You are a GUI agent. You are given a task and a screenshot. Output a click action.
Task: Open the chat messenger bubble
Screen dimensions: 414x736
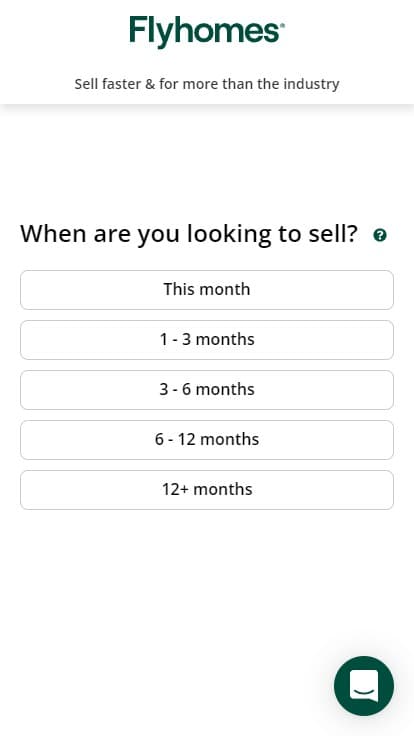(364, 686)
